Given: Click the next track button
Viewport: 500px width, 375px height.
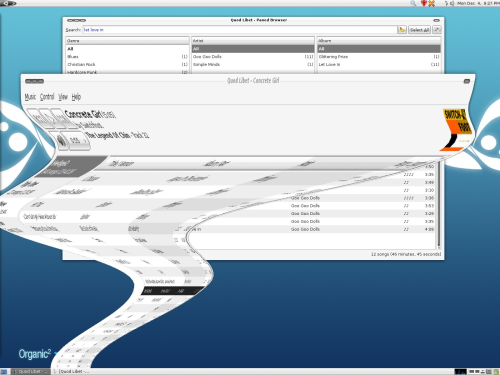Looking at the screenshot, I should (x=59, y=119).
